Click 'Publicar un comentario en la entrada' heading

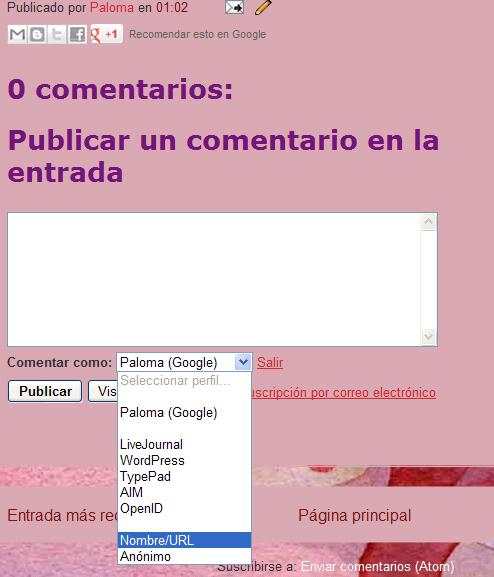[x=223, y=156]
